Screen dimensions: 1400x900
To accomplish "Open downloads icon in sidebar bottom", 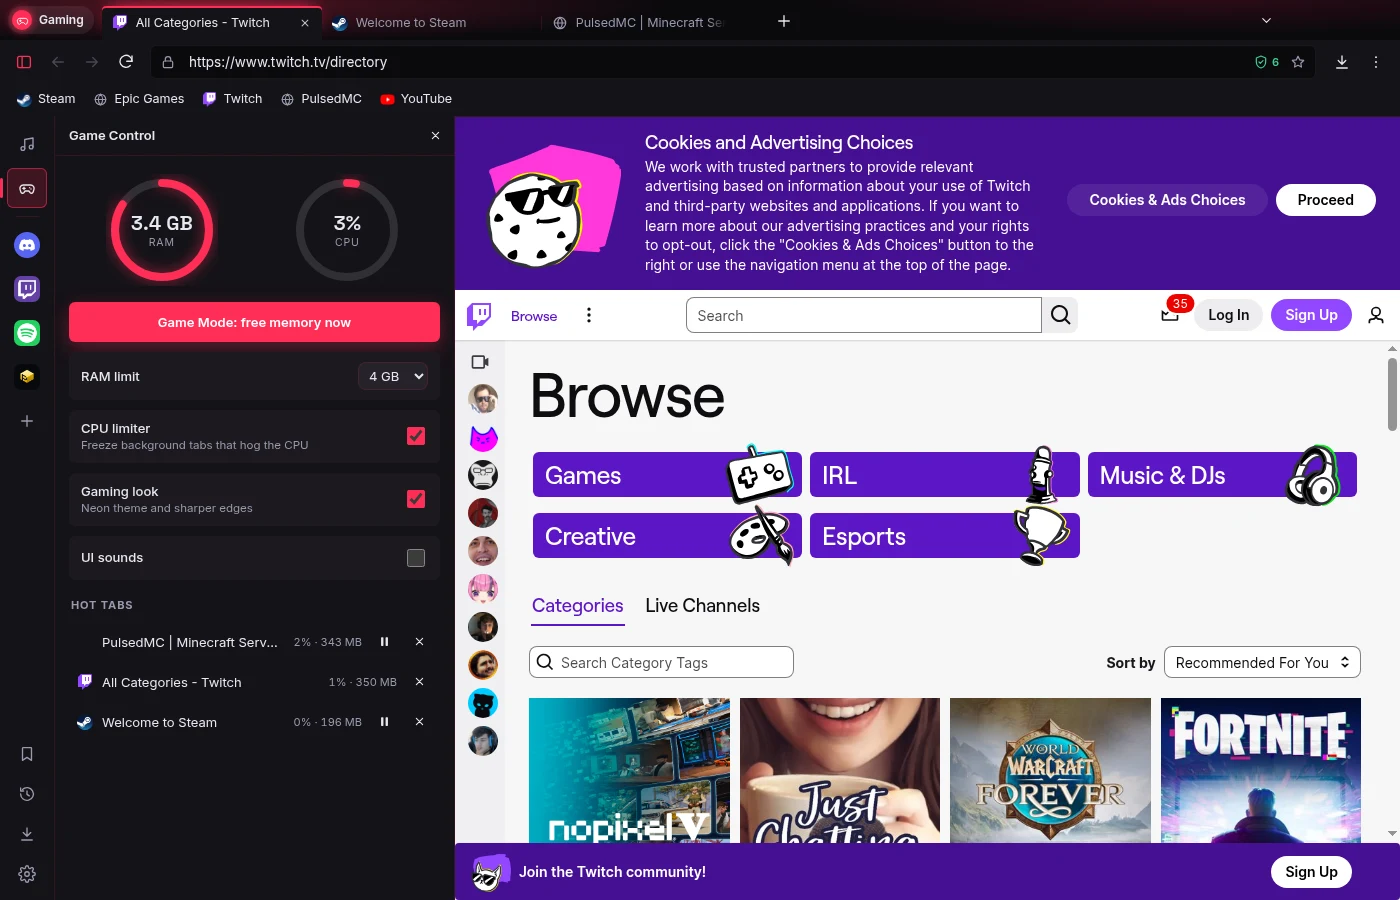I will [x=27, y=834].
